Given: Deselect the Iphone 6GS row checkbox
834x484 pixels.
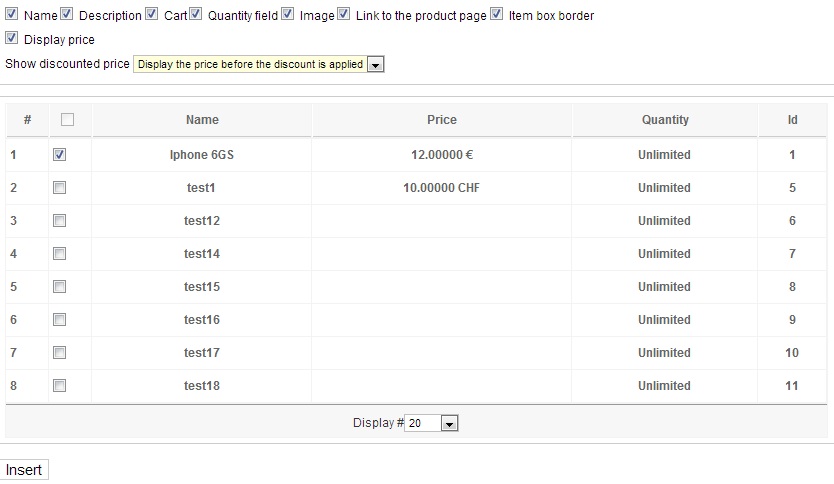Looking at the screenshot, I should tap(60, 155).
